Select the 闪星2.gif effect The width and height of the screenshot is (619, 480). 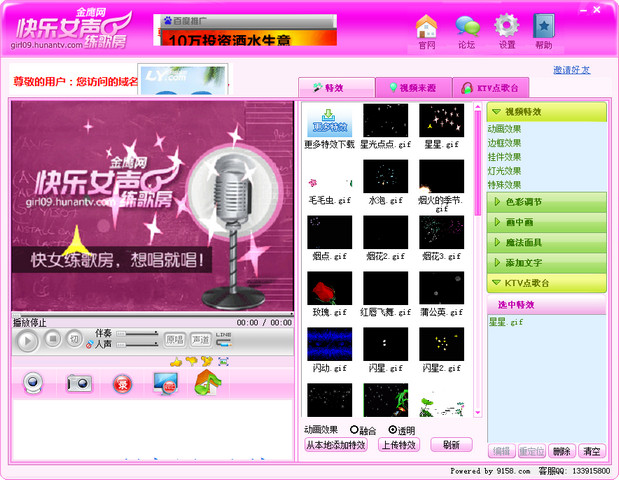pos(441,344)
